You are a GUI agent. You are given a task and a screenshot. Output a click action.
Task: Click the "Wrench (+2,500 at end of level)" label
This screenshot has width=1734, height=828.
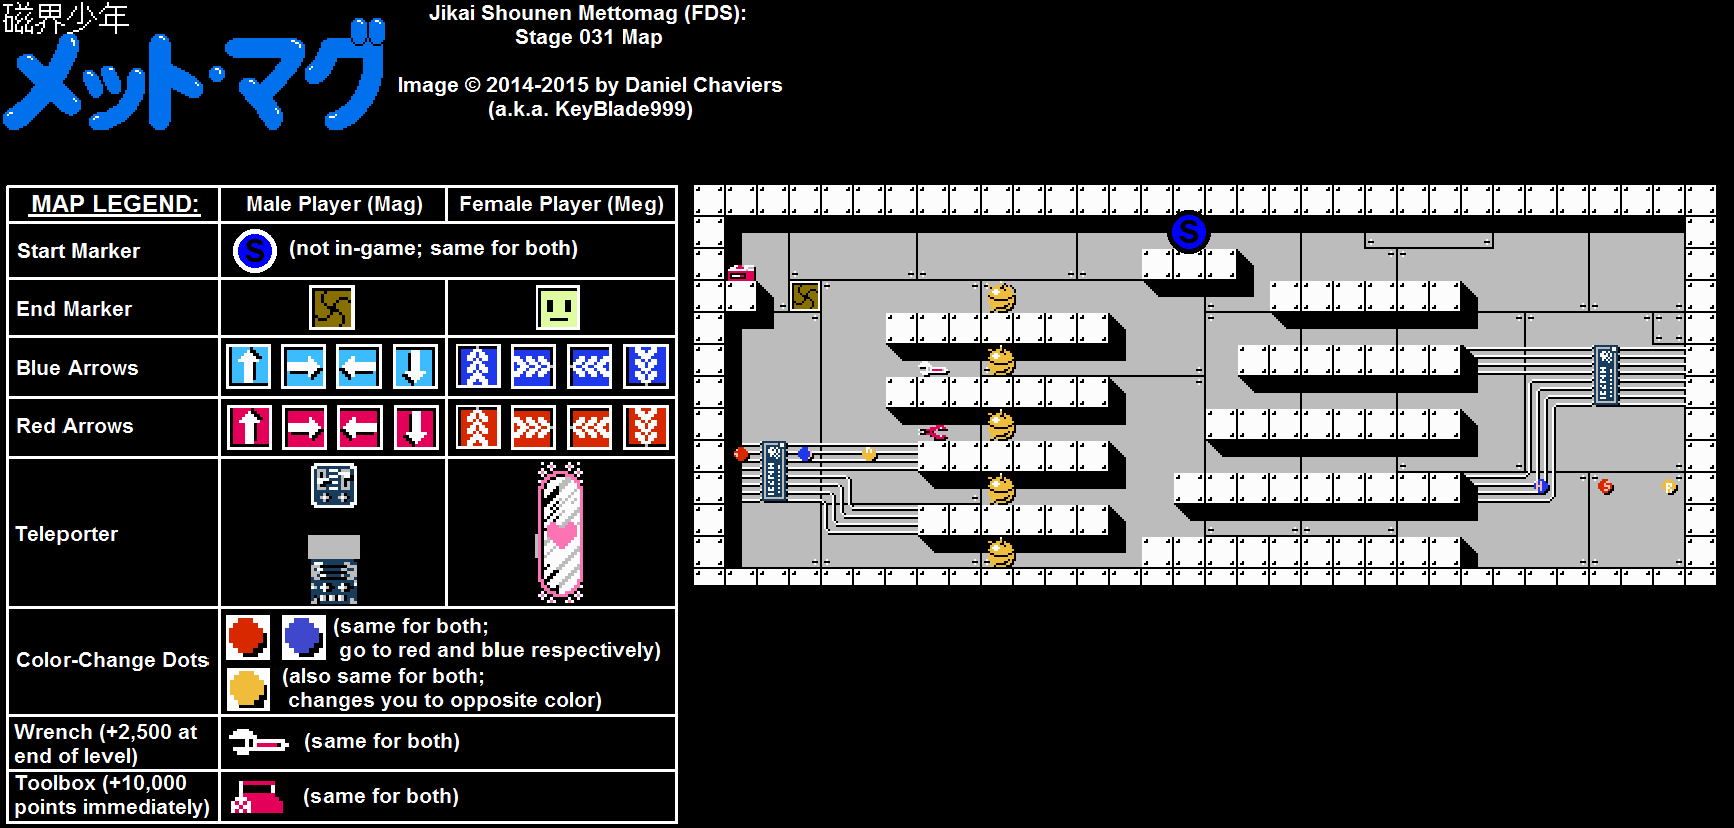tap(105, 744)
